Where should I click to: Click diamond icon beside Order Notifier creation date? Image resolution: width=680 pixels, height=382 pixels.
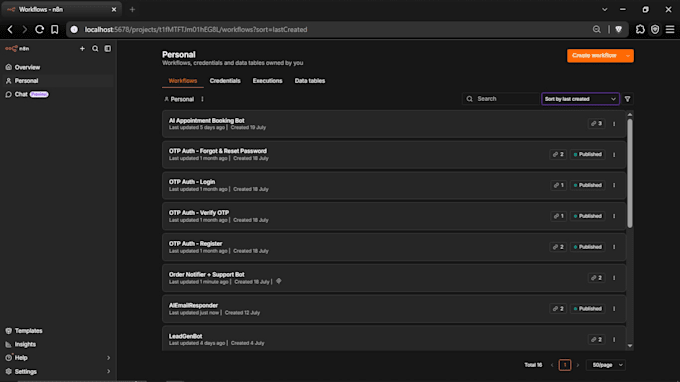point(278,281)
